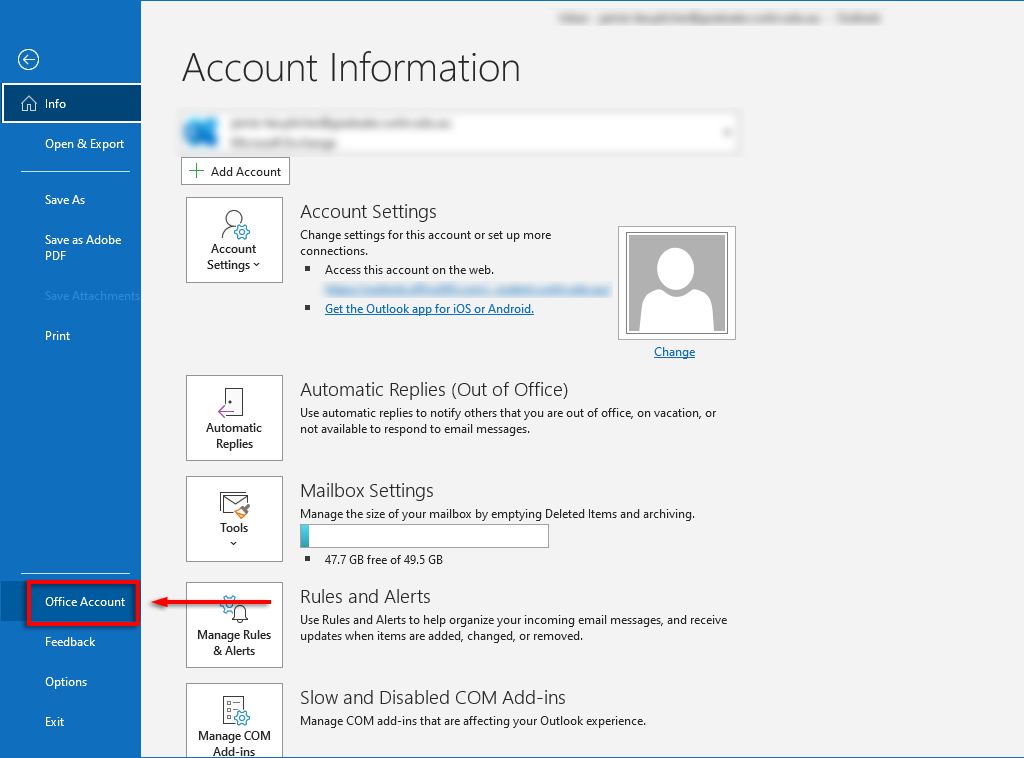The height and width of the screenshot is (758, 1024).
Task: Select Open & Export in sidebar
Action: coord(84,144)
